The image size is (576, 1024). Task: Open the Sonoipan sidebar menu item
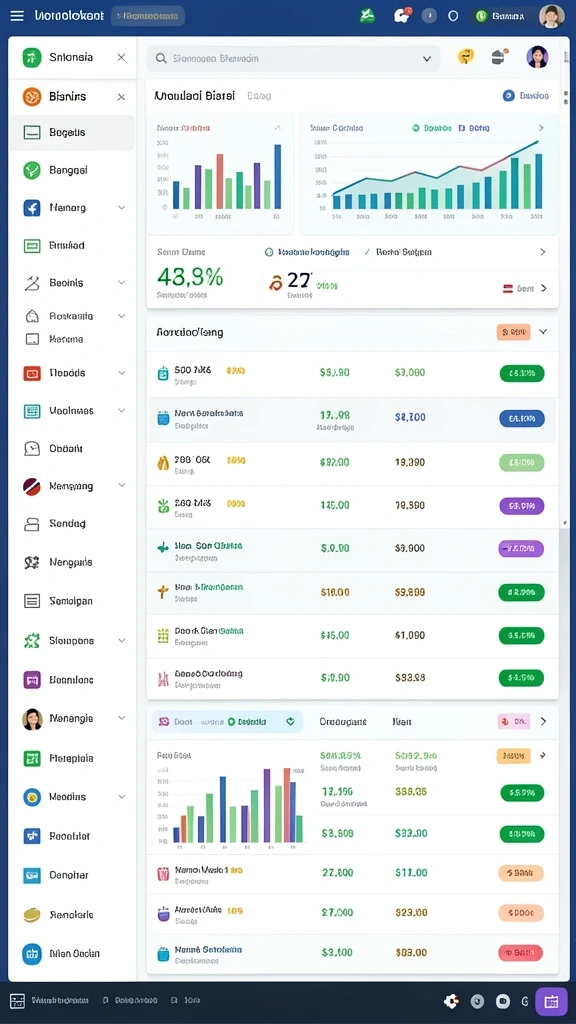pos(72,601)
